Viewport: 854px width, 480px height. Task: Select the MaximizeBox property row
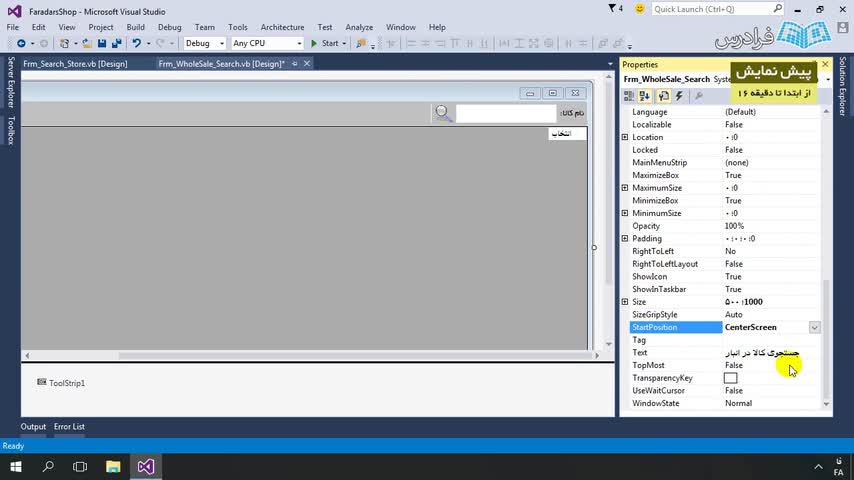pyautogui.click(x=722, y=175)
